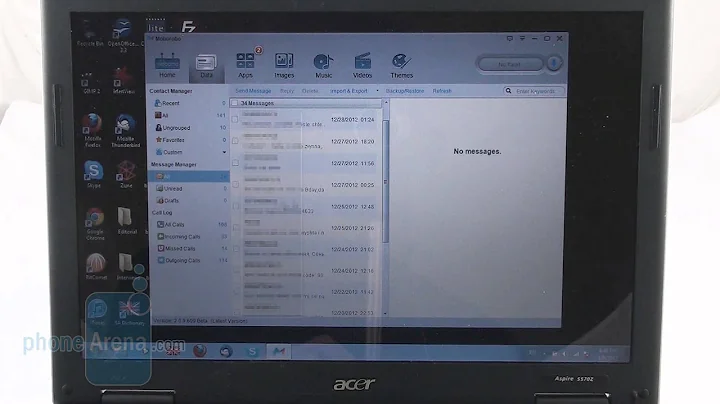This screenshot has width=720, height=404.
Task: Click Backup/Restore
Action: [405, 91]
